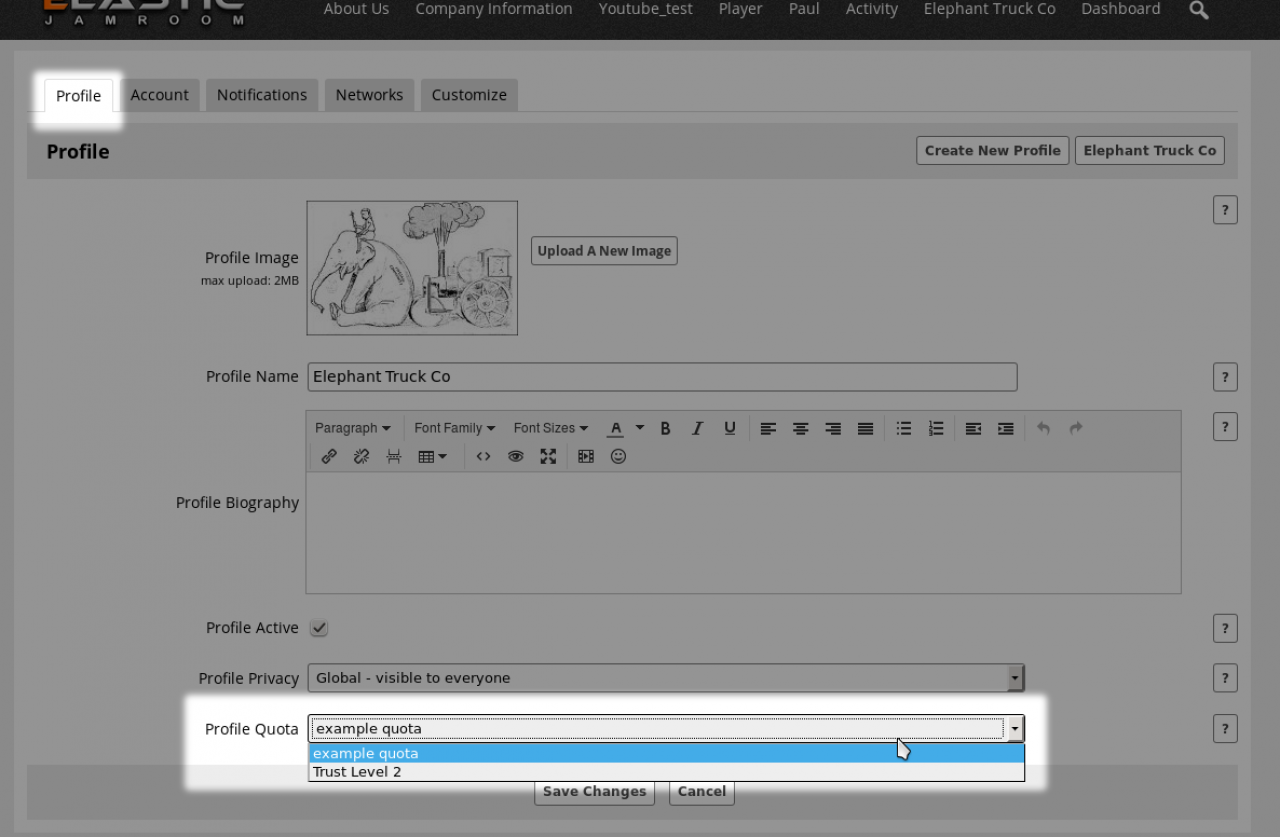Insert a link using the chain icon
Image resolution: width=1280 pixels, height=837 pixels.
[329, 456]
